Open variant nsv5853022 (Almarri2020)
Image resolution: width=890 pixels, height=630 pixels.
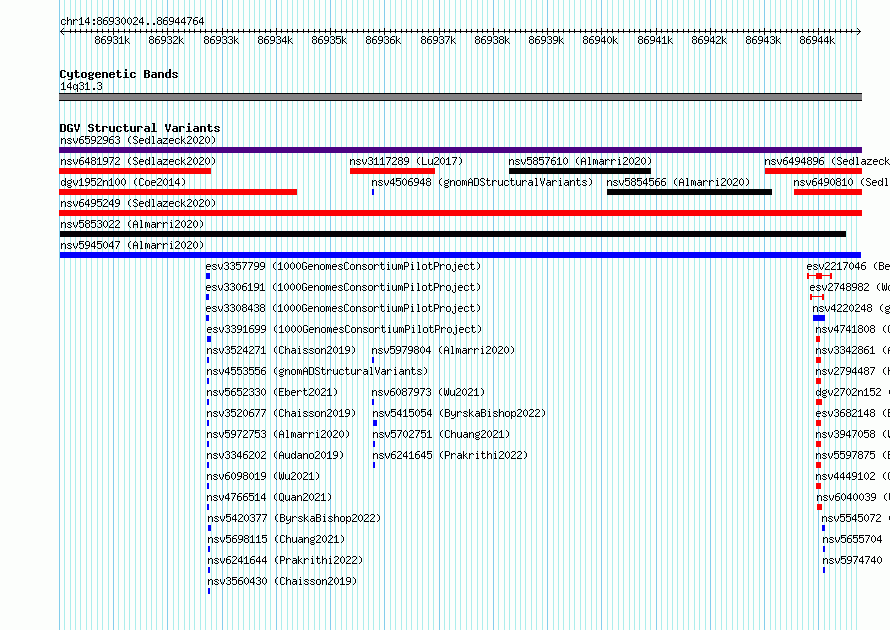click(x=132, y=224)
